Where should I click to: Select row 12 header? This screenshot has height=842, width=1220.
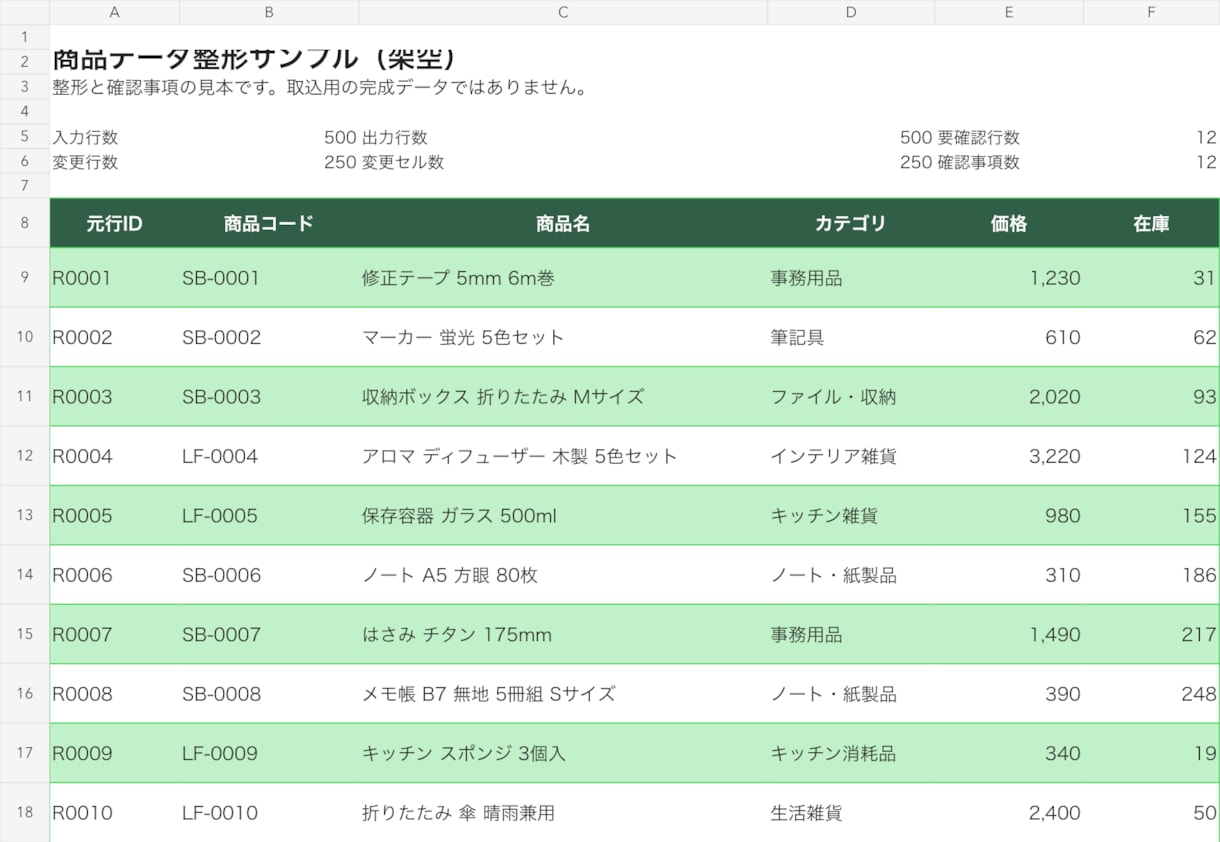point(25,456)
